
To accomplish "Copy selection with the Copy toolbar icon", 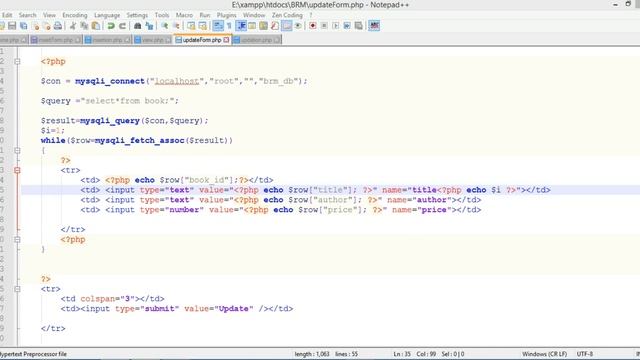I will pos(84,26).
